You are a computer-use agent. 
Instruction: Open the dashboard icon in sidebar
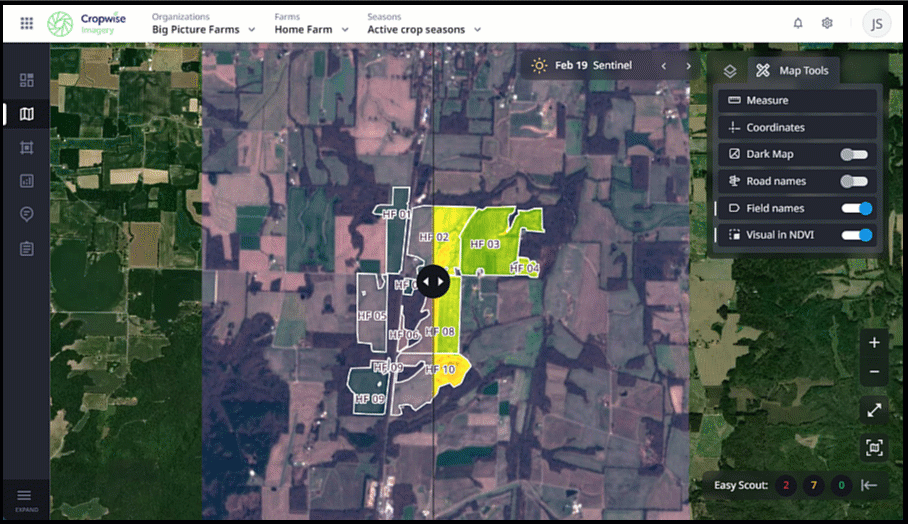(26, 80)
